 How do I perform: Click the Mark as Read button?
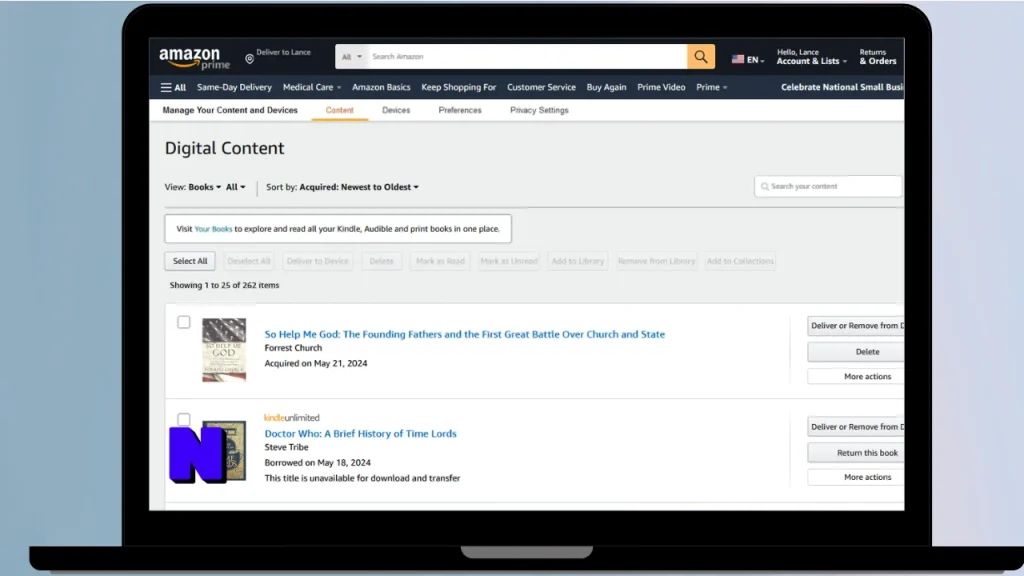tap(440, 261)
